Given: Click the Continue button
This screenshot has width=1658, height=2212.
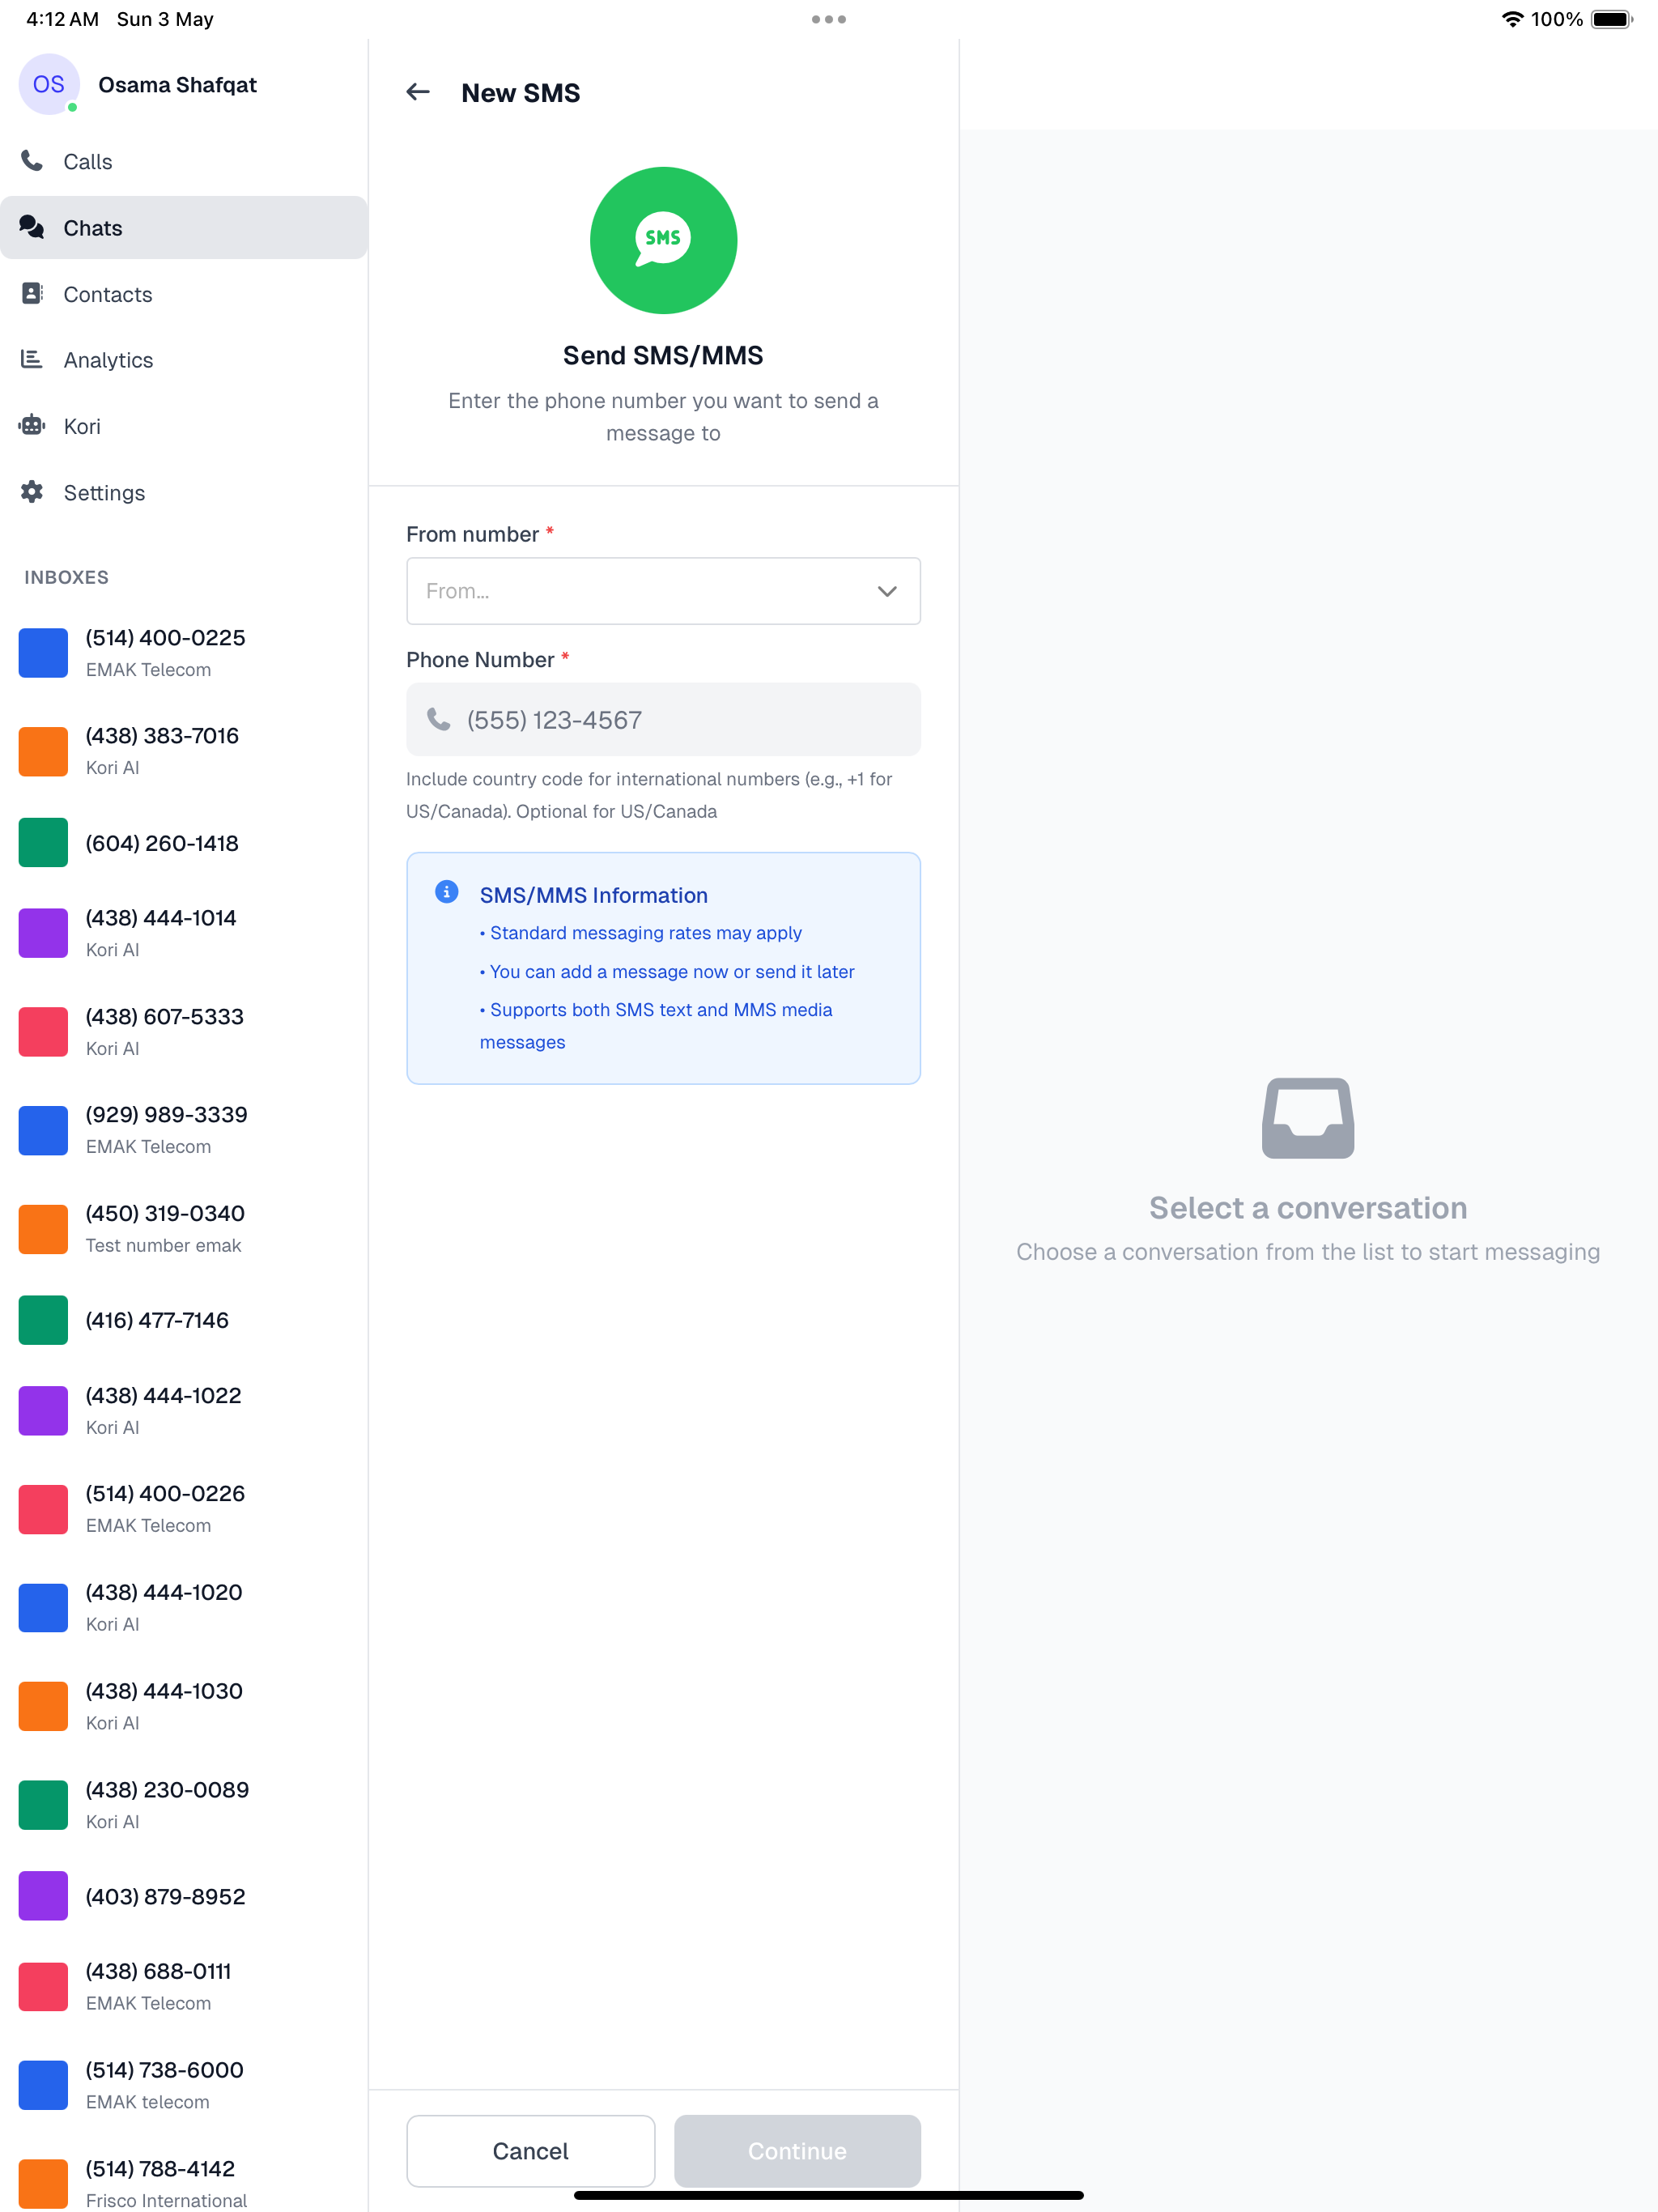Looking at the screenshot, I should tap(797, 2151).
